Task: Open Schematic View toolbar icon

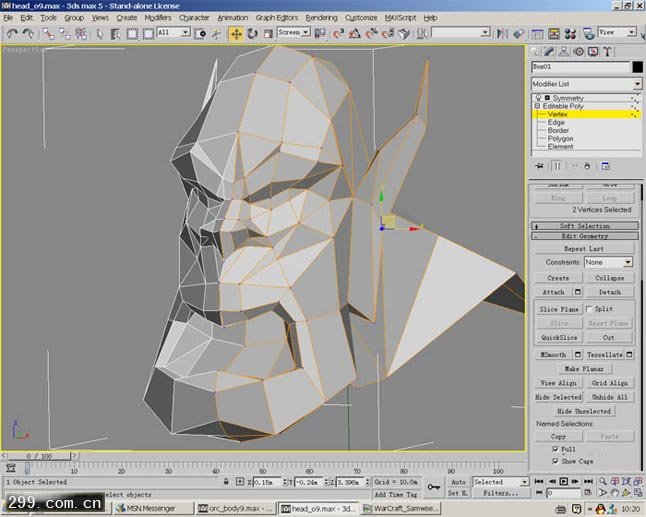Action: tap(554, 34)
